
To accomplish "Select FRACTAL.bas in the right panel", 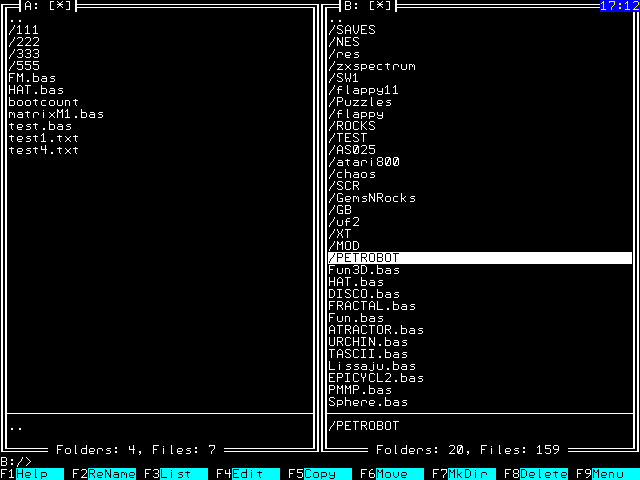I will pos(372,306).
